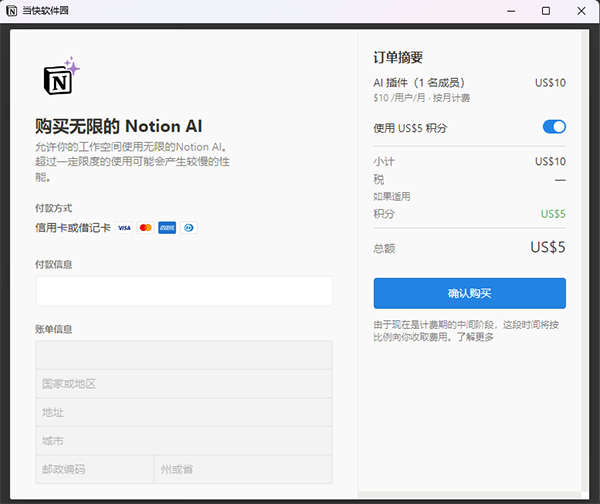The width and height of the screenshot is (600, 504).
Task: Toggle off the 使用 US$5 积分 switch
Action: click(x=554, y=127)
